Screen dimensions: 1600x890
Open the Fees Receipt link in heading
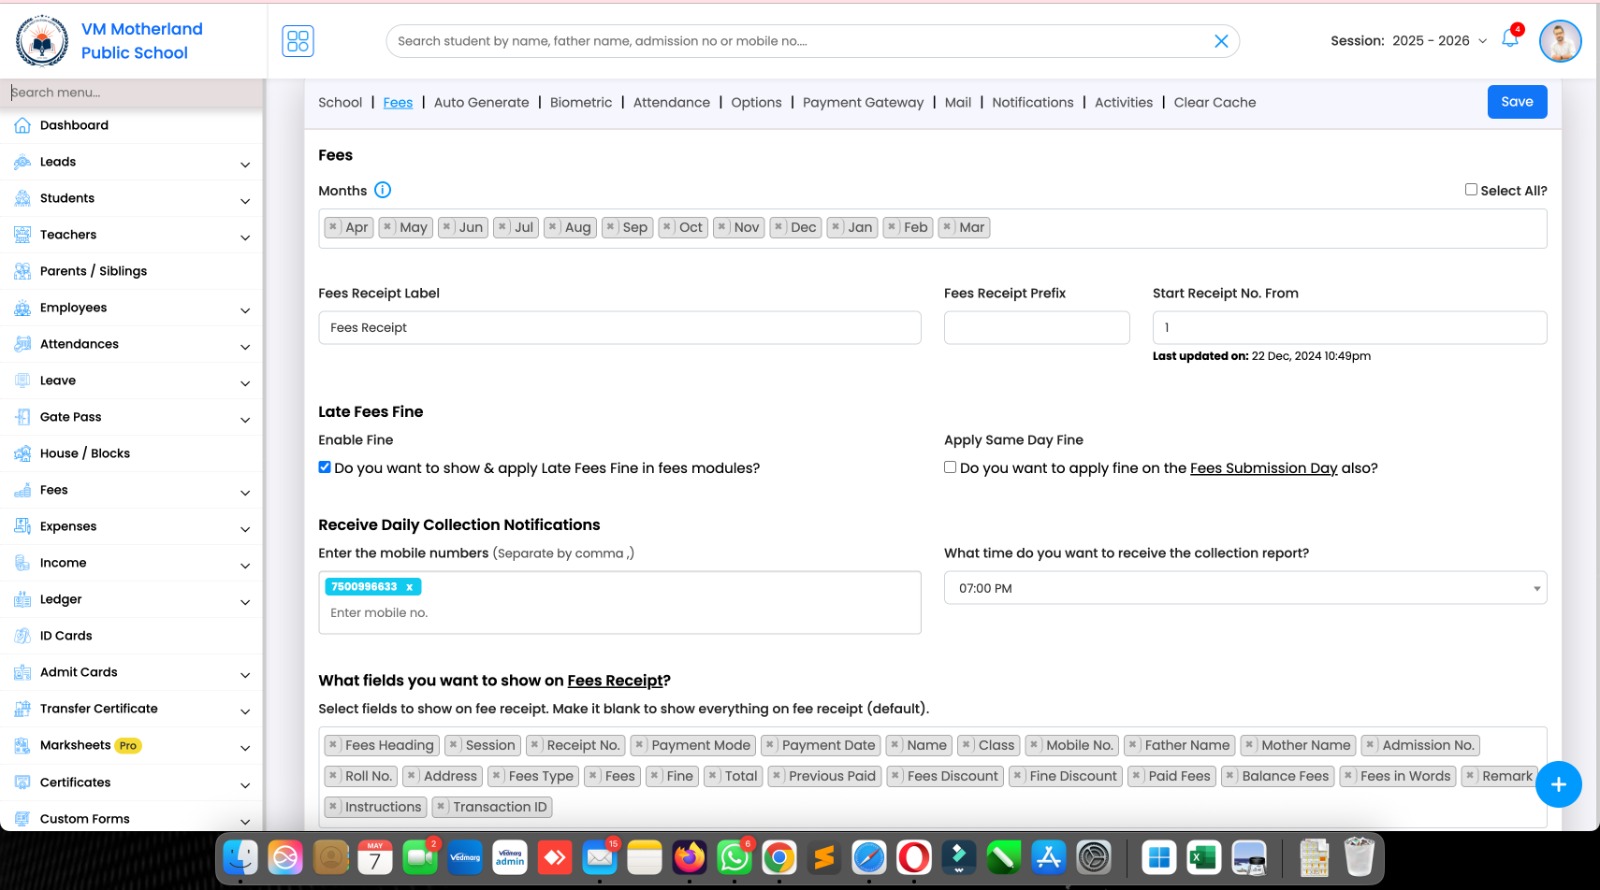[x=615, y=680]
